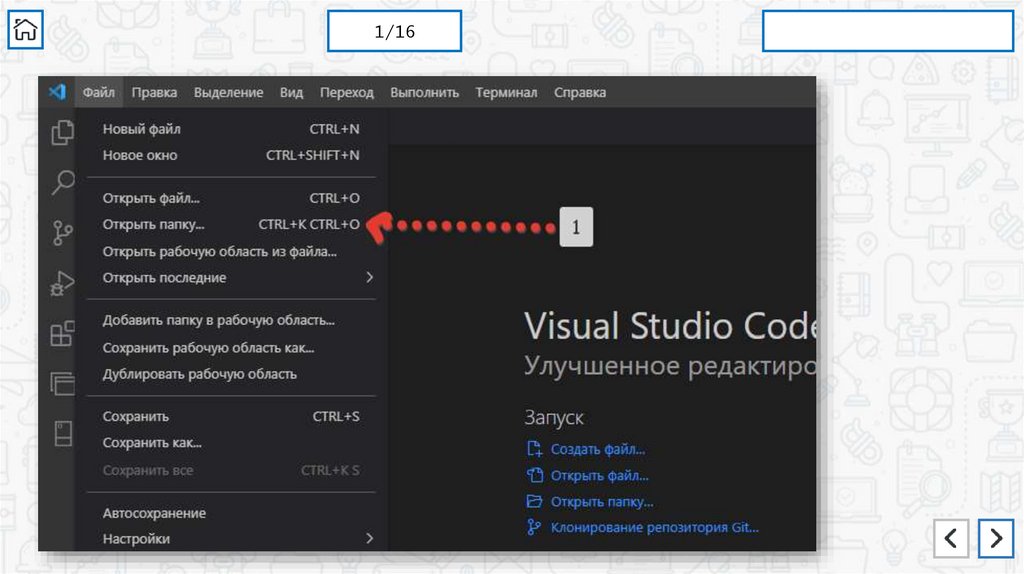The height and width of the screenshot is (574, 1024).
Task: Expand the Открыть последние submenu
Action: (231, 278)
